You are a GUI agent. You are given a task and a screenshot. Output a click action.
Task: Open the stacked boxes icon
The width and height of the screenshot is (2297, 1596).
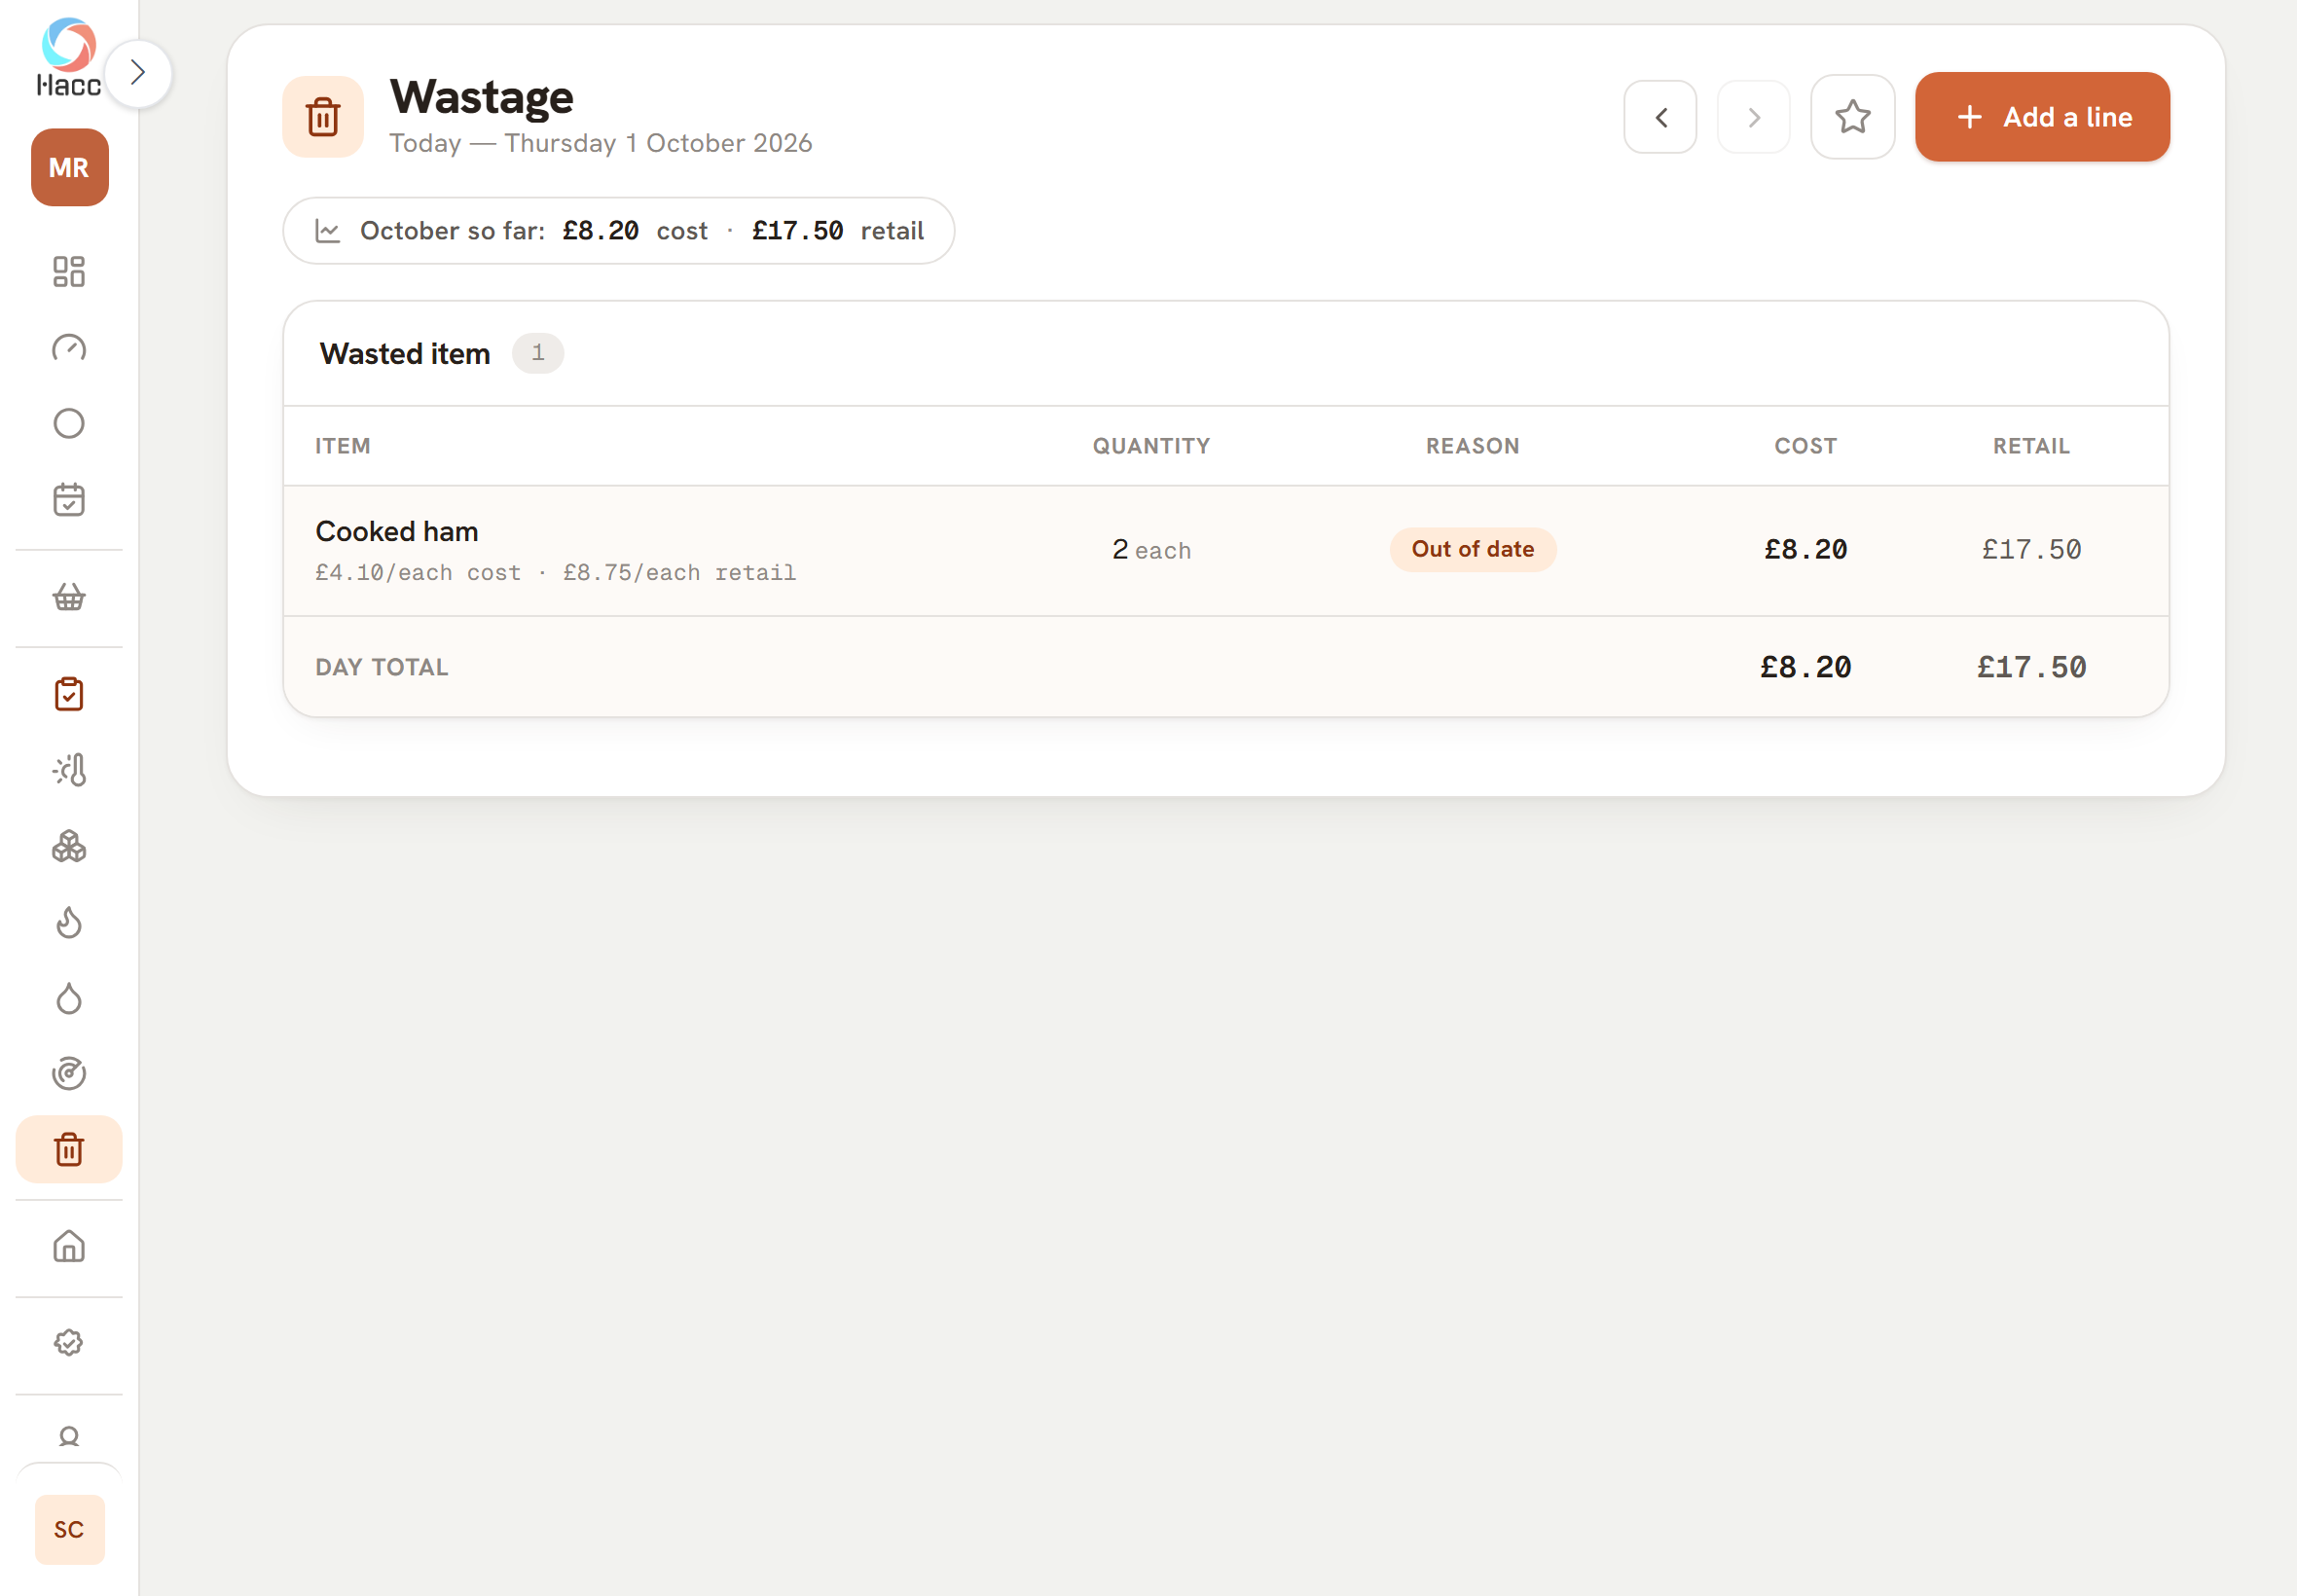pos(69,847)
